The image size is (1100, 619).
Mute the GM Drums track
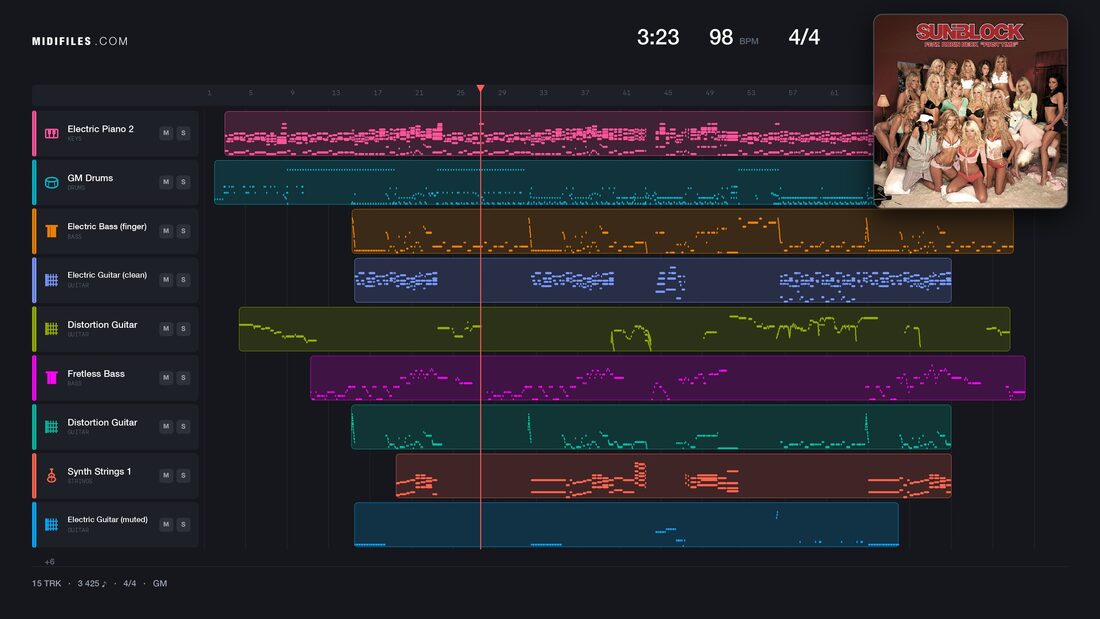coord(166,182)
